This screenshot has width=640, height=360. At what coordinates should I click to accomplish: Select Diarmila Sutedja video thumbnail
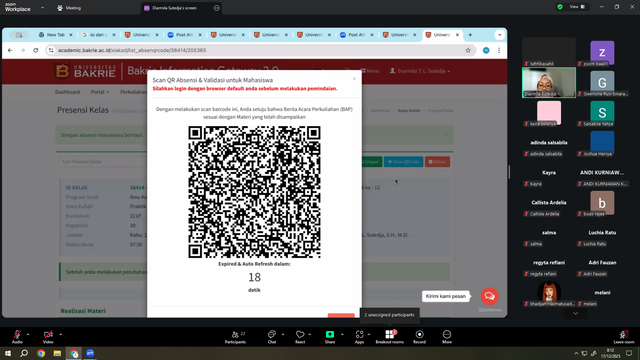coord(549,83)
